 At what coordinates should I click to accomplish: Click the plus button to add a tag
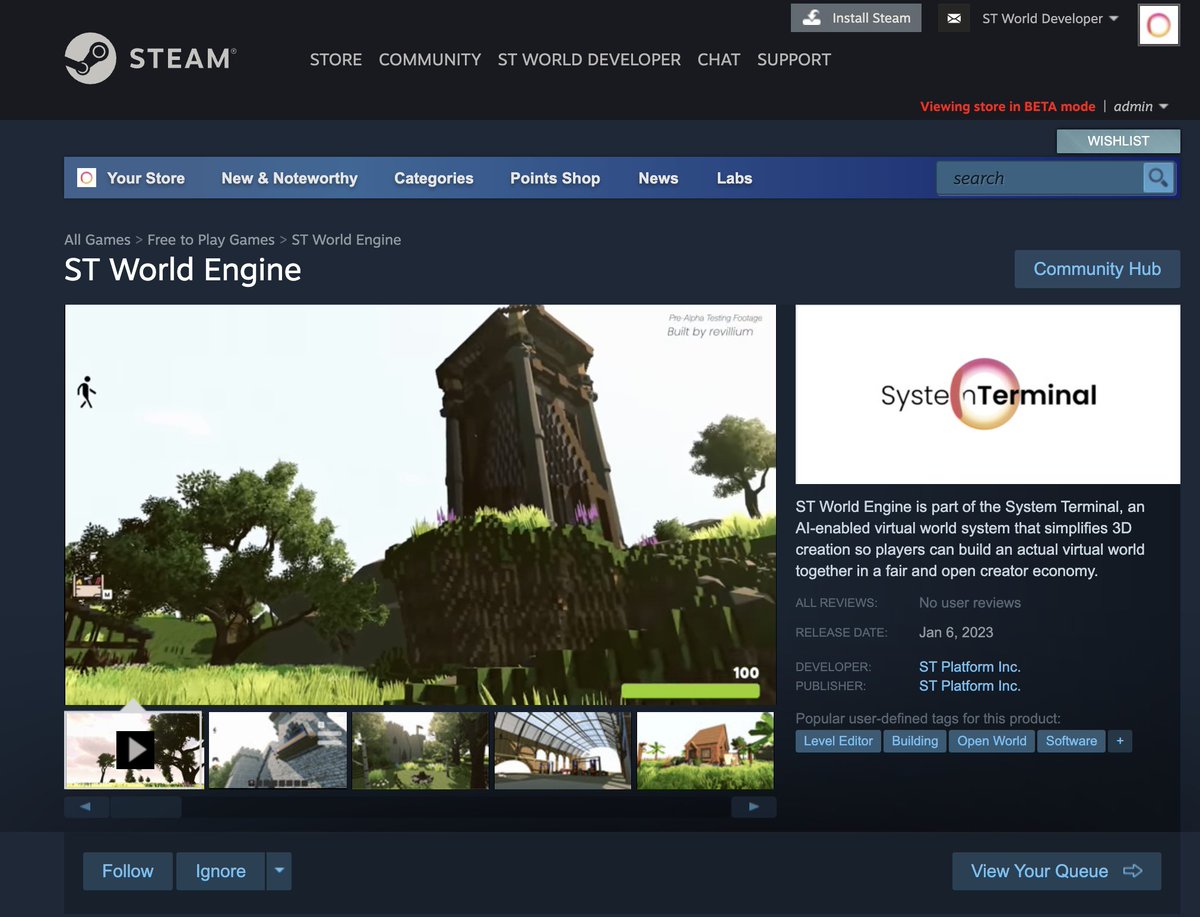point(1120,741)
